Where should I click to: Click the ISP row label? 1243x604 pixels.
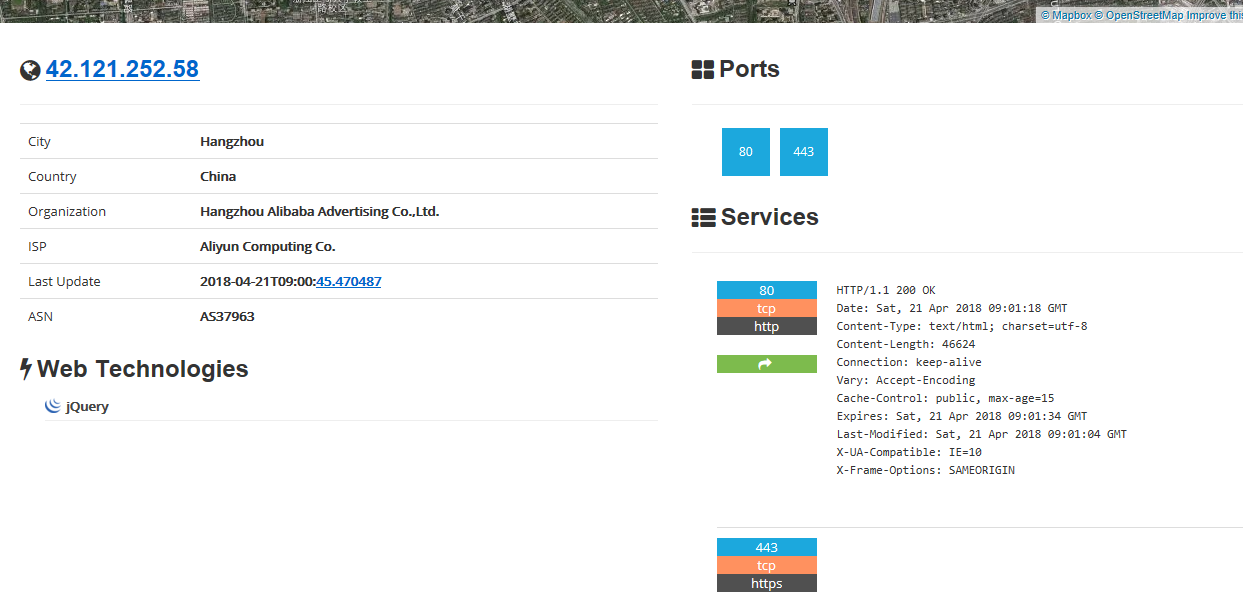click(x=37, y=247)
